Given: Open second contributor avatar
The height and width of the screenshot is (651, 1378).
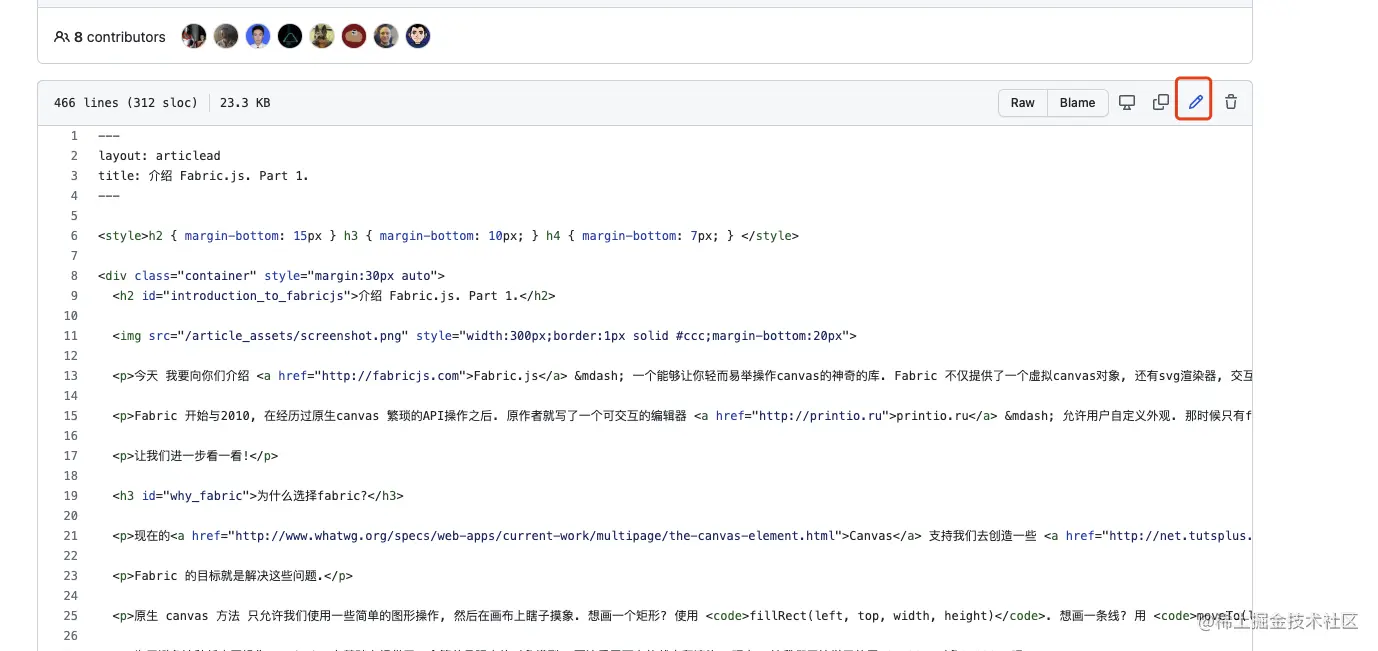Looking at the screenshot, I should pos(226,37).
